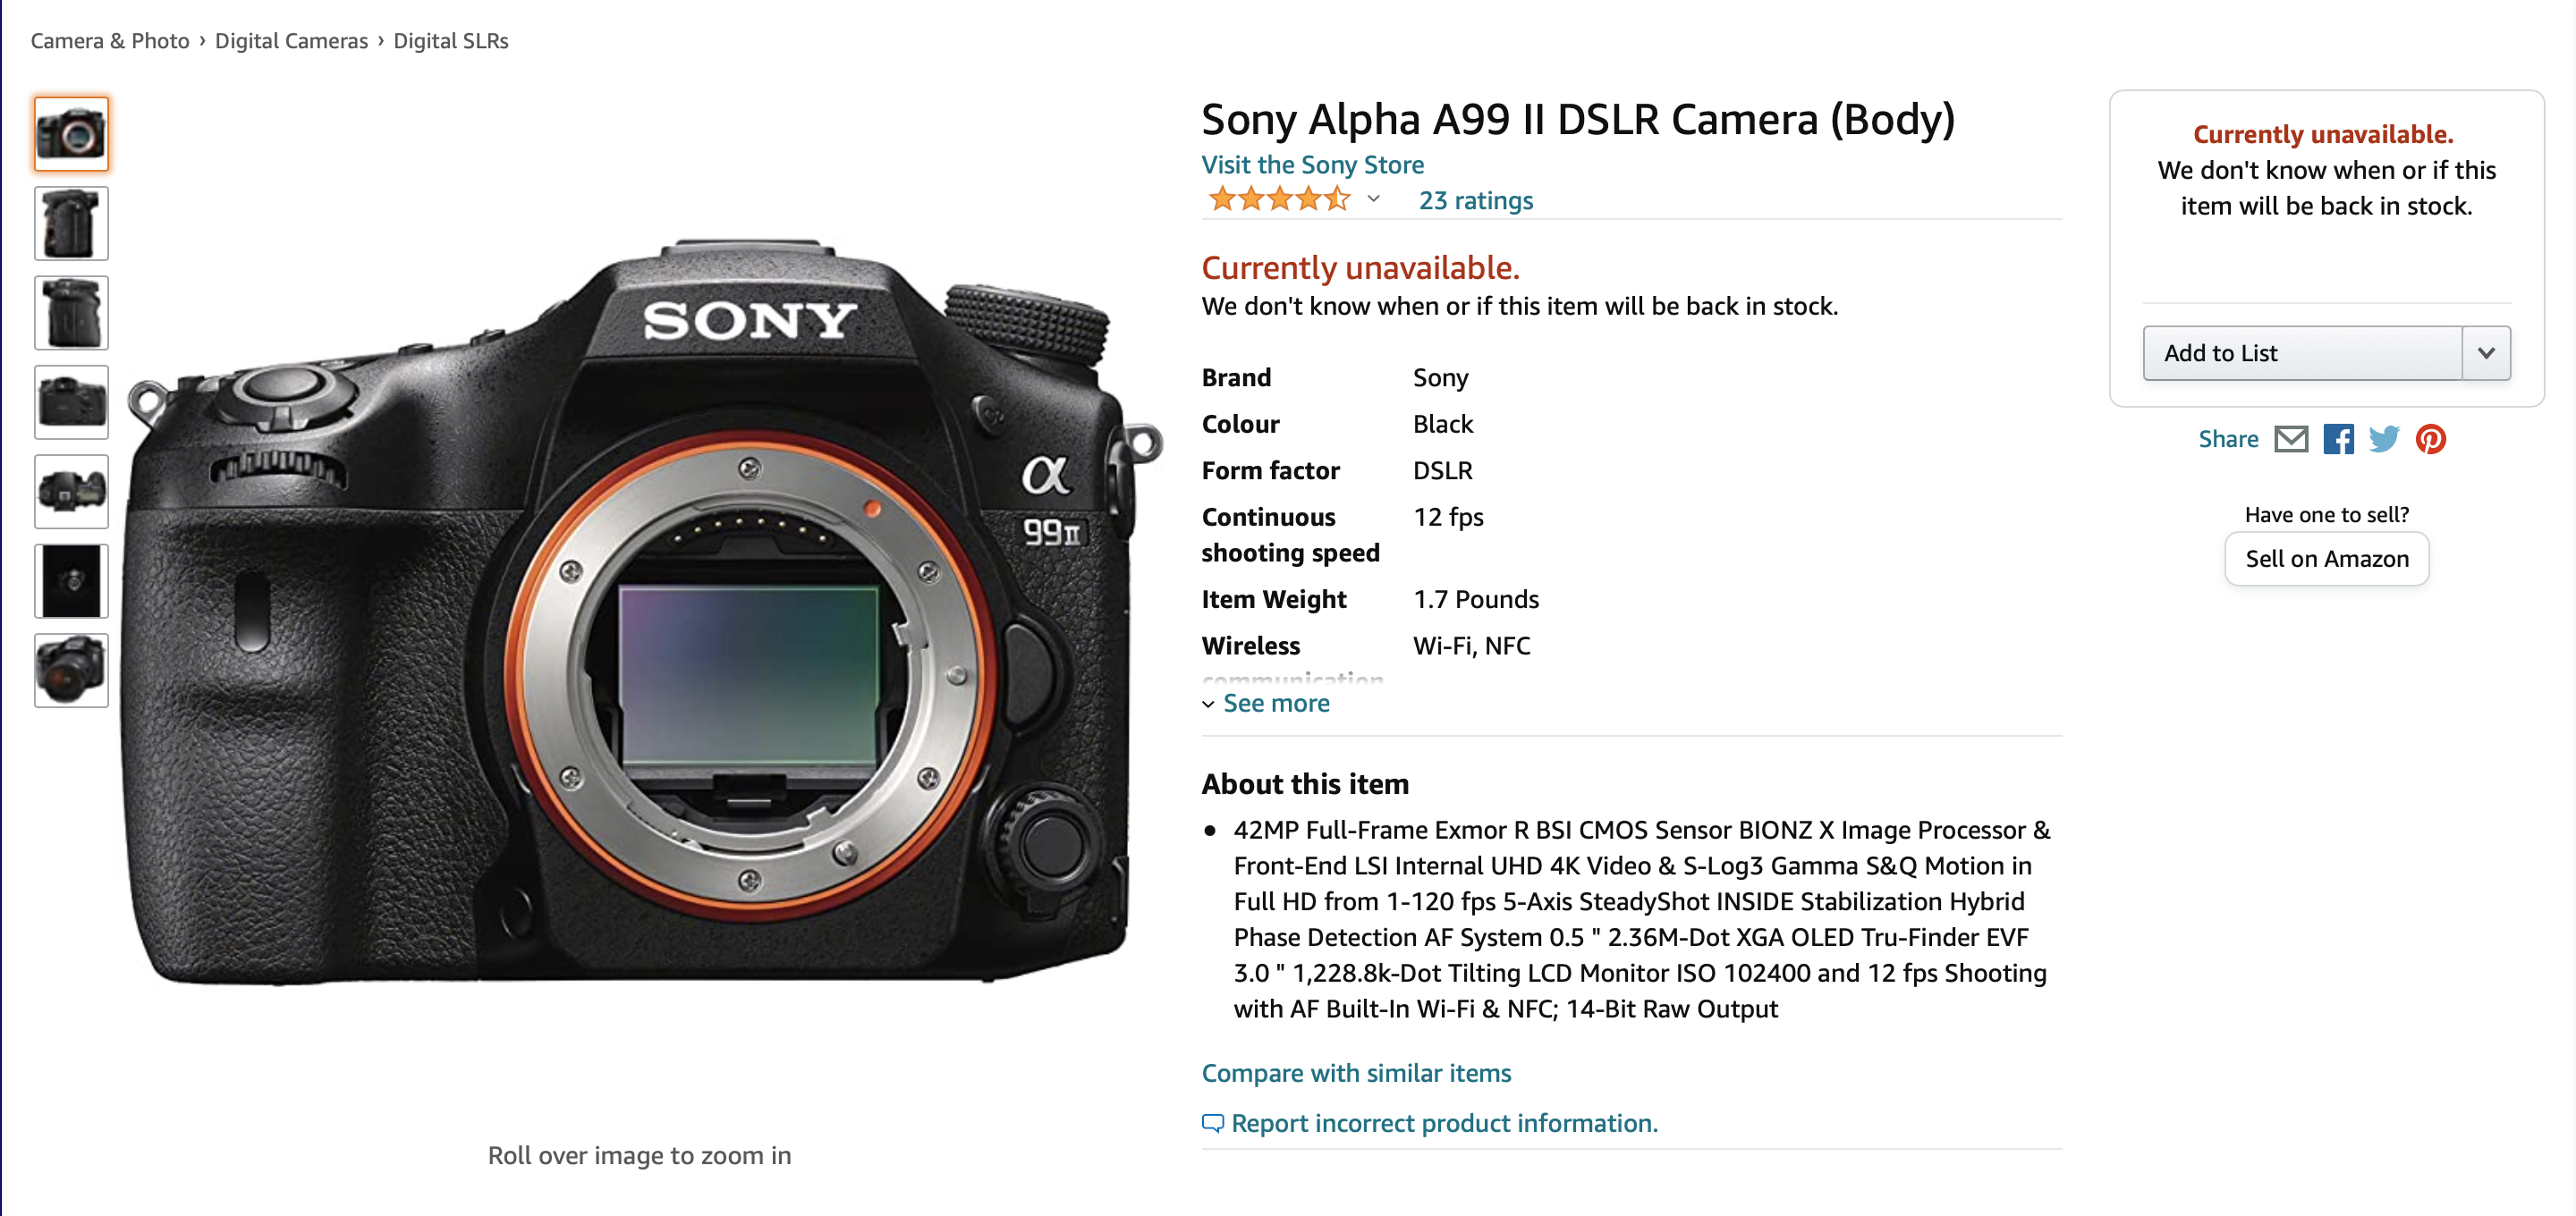Share product on Facebook icon
2576x1216 pixels.
pyautogui.click(x=2338, y=439)
